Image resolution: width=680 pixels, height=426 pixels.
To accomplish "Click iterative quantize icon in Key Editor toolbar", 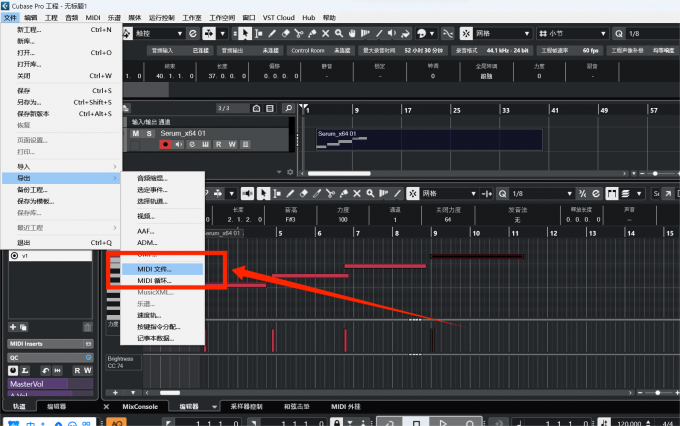I will tap(582, 193).
